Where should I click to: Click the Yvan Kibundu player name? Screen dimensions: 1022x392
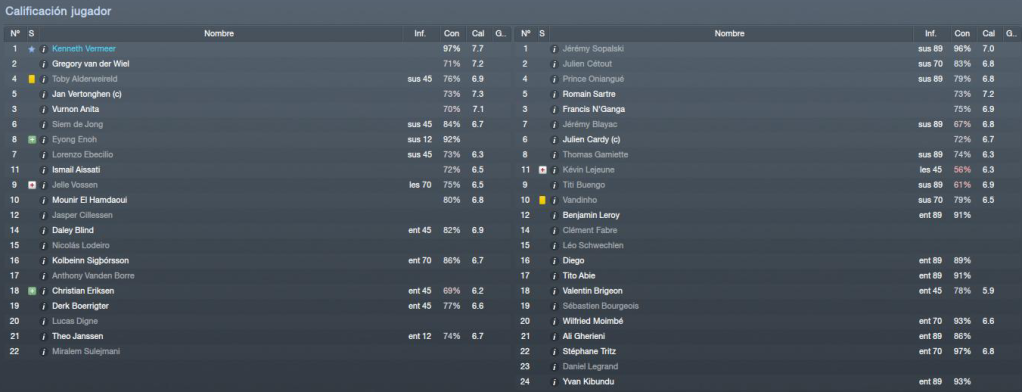point(588,382)
